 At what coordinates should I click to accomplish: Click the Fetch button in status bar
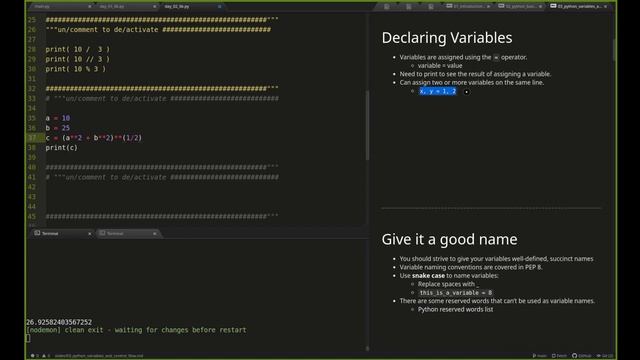coord(559,356)
